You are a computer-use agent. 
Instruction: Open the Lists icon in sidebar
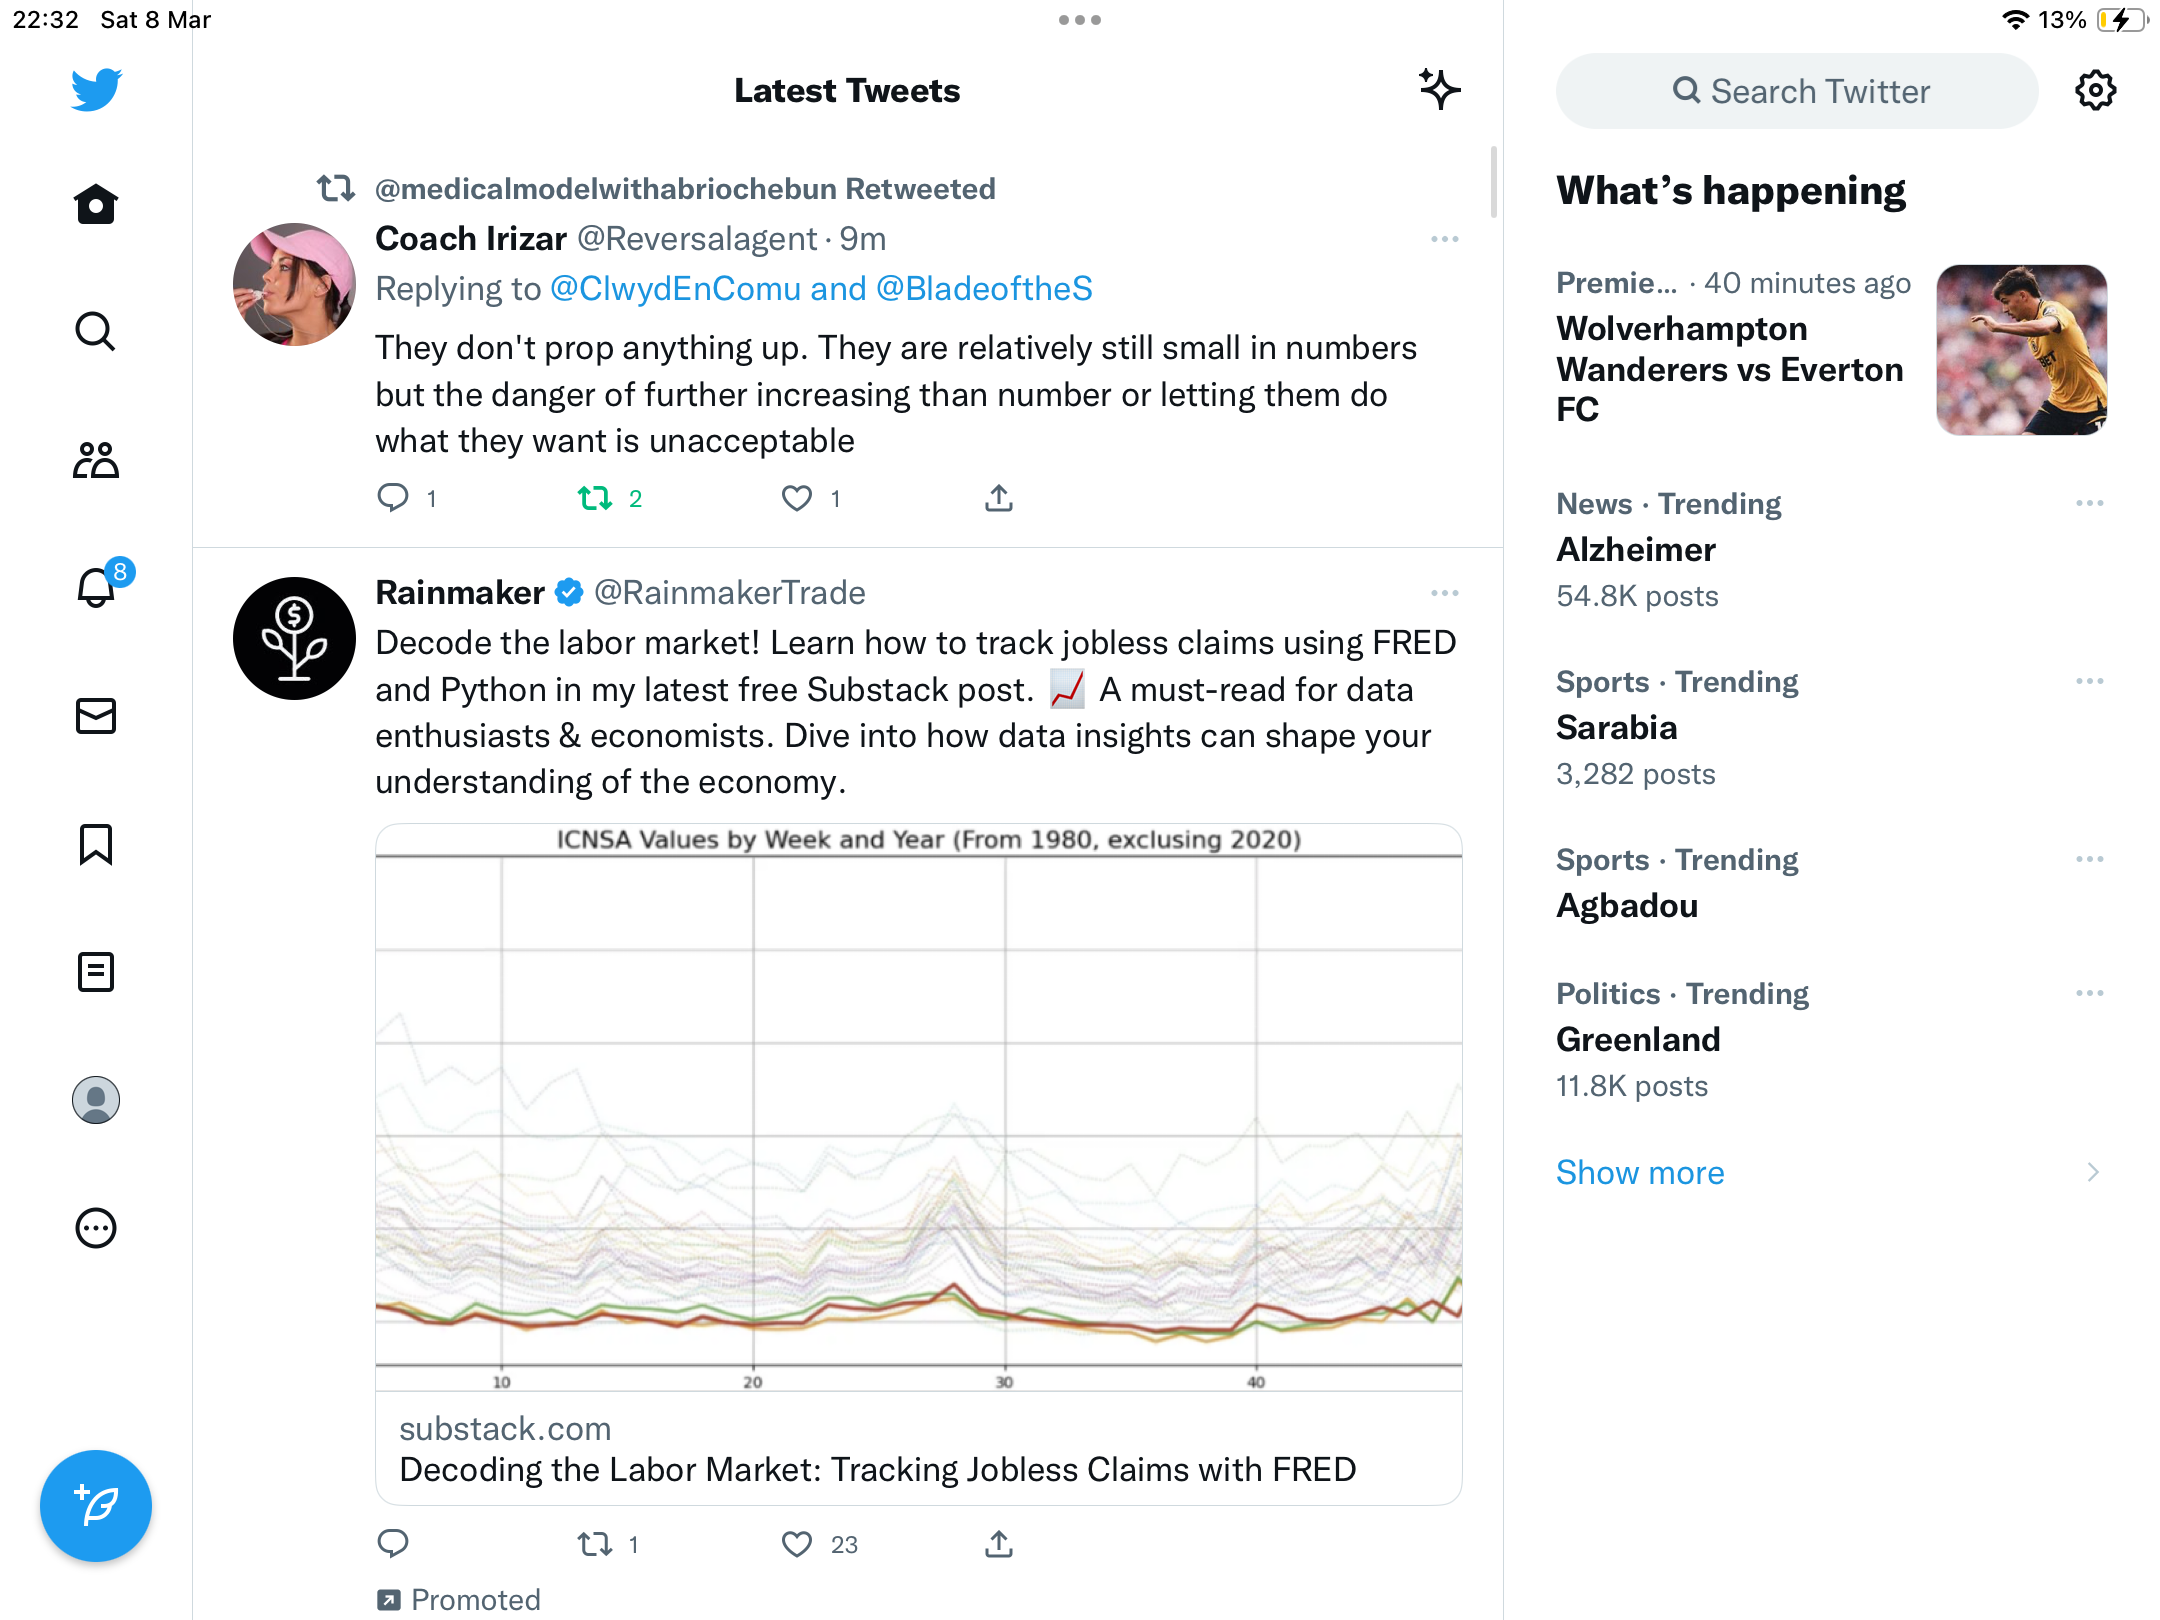coord(96,972)
